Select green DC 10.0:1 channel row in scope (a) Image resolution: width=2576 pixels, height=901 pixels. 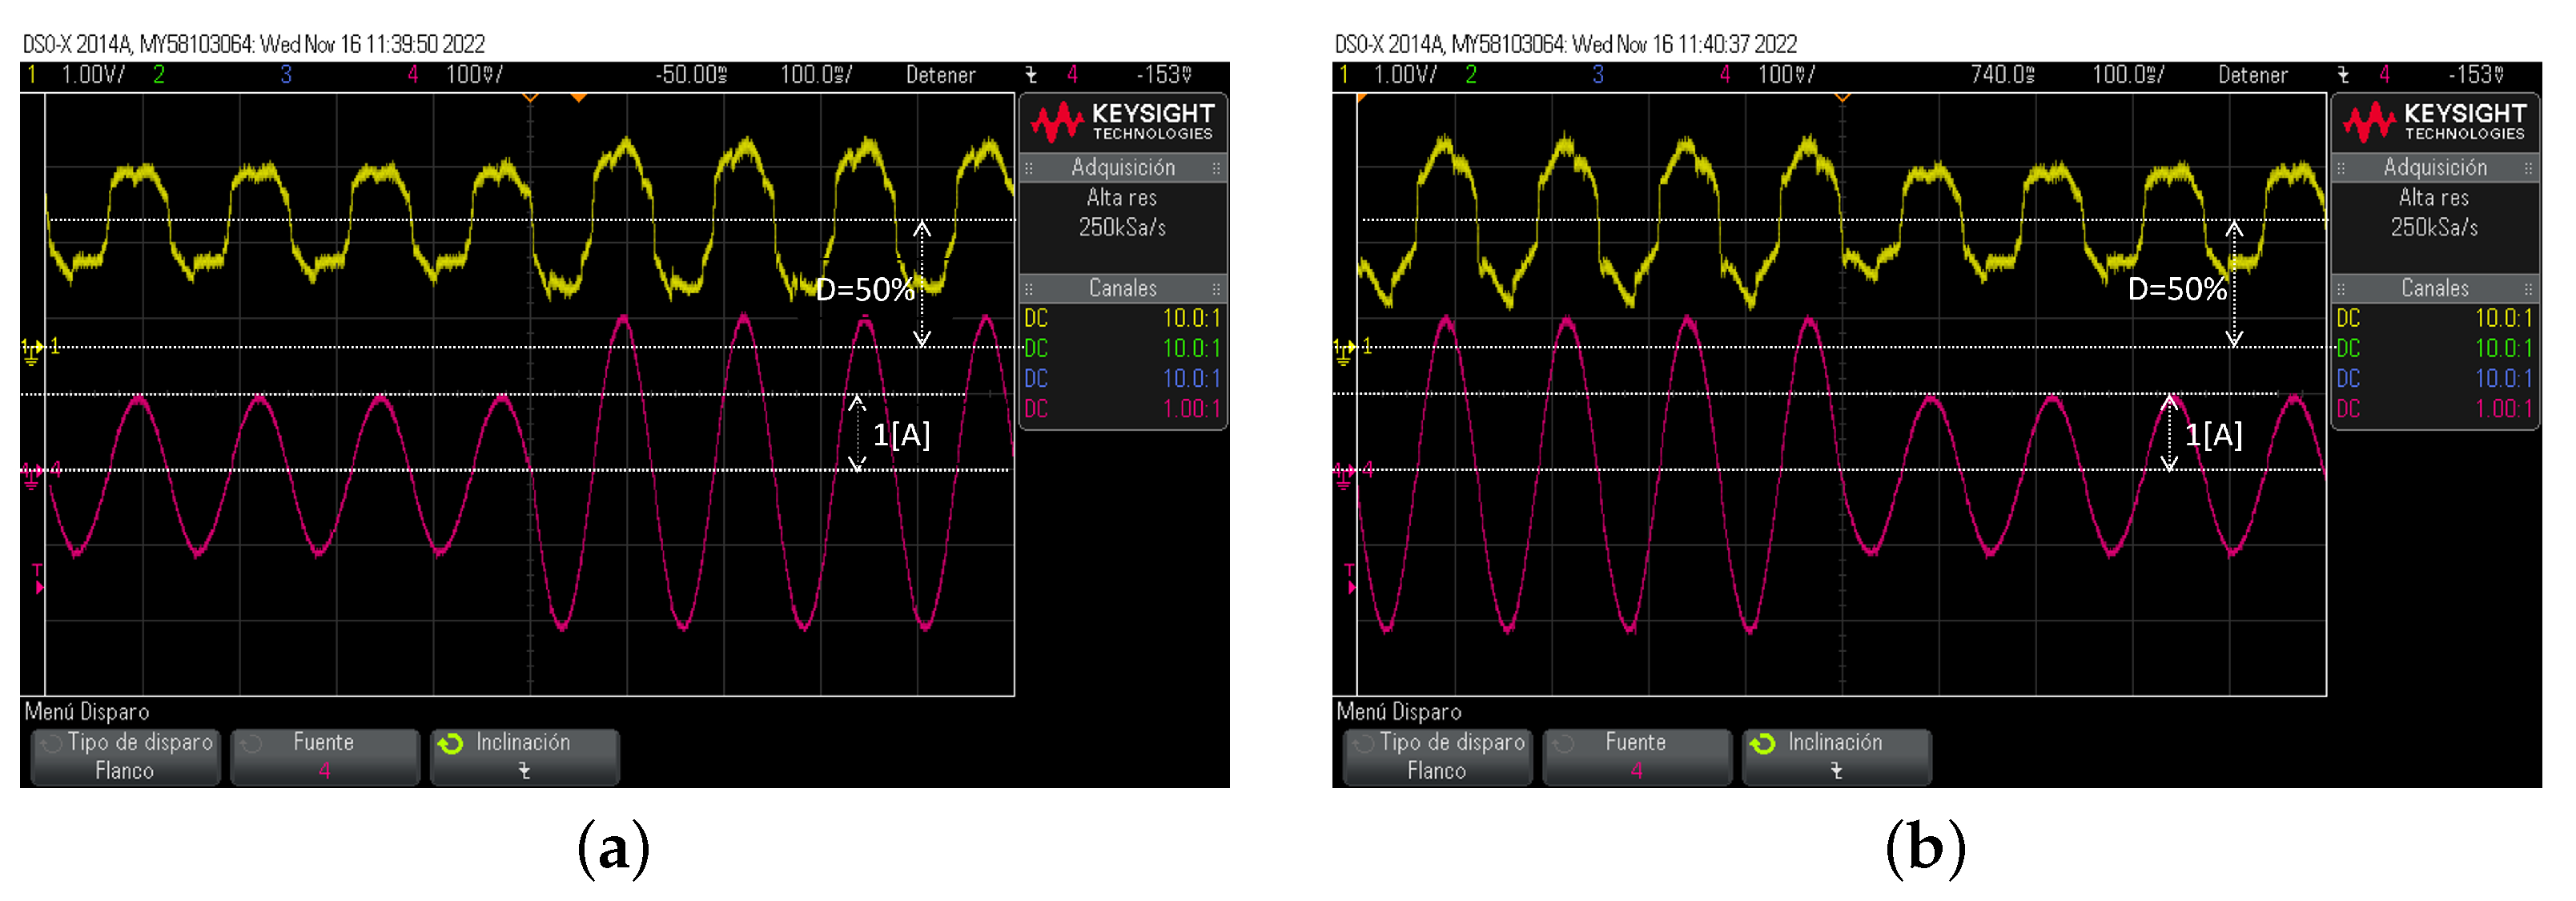coord(1122,349)
